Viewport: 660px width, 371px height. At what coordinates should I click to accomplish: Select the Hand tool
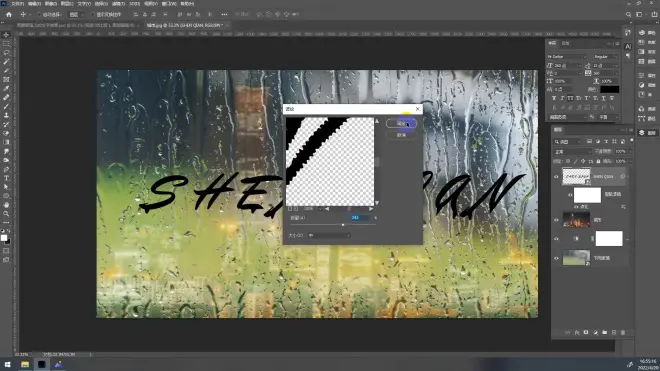tap(6, 205)
